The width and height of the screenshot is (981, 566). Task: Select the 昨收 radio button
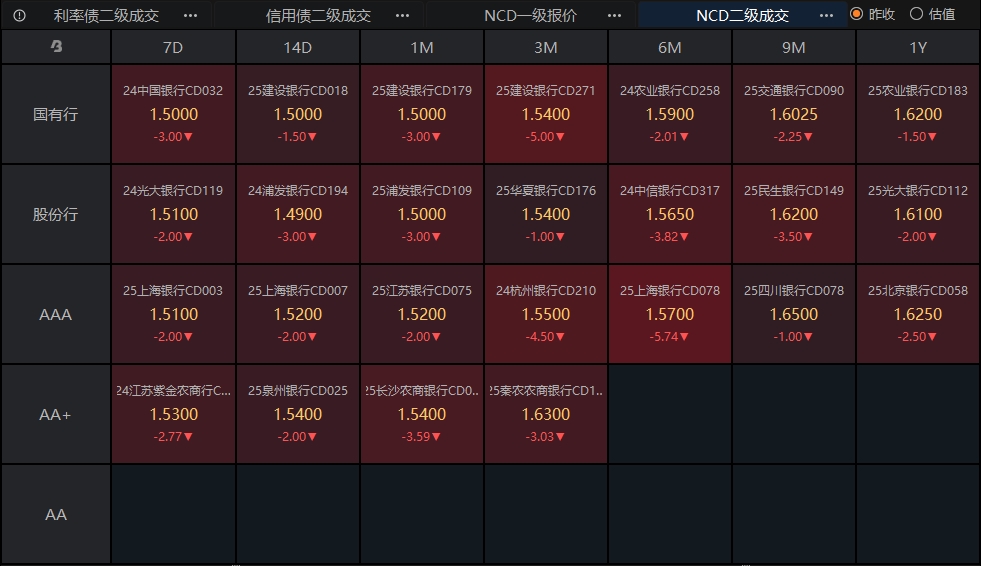click(x=856, y=14)
